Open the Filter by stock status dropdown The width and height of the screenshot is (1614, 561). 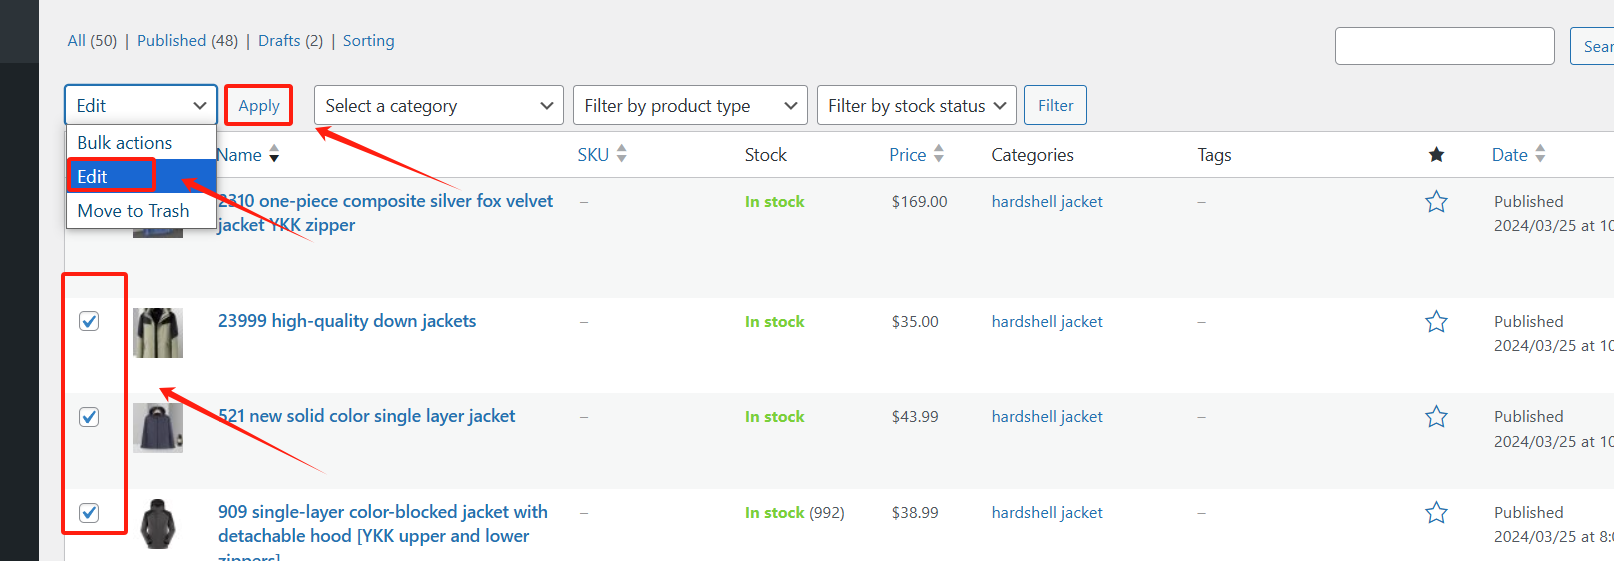916,106
